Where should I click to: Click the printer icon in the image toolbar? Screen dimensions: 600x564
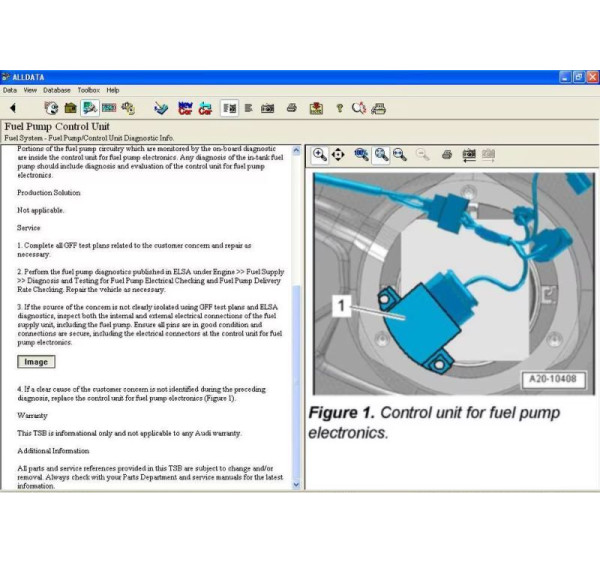tap(446, 154)
